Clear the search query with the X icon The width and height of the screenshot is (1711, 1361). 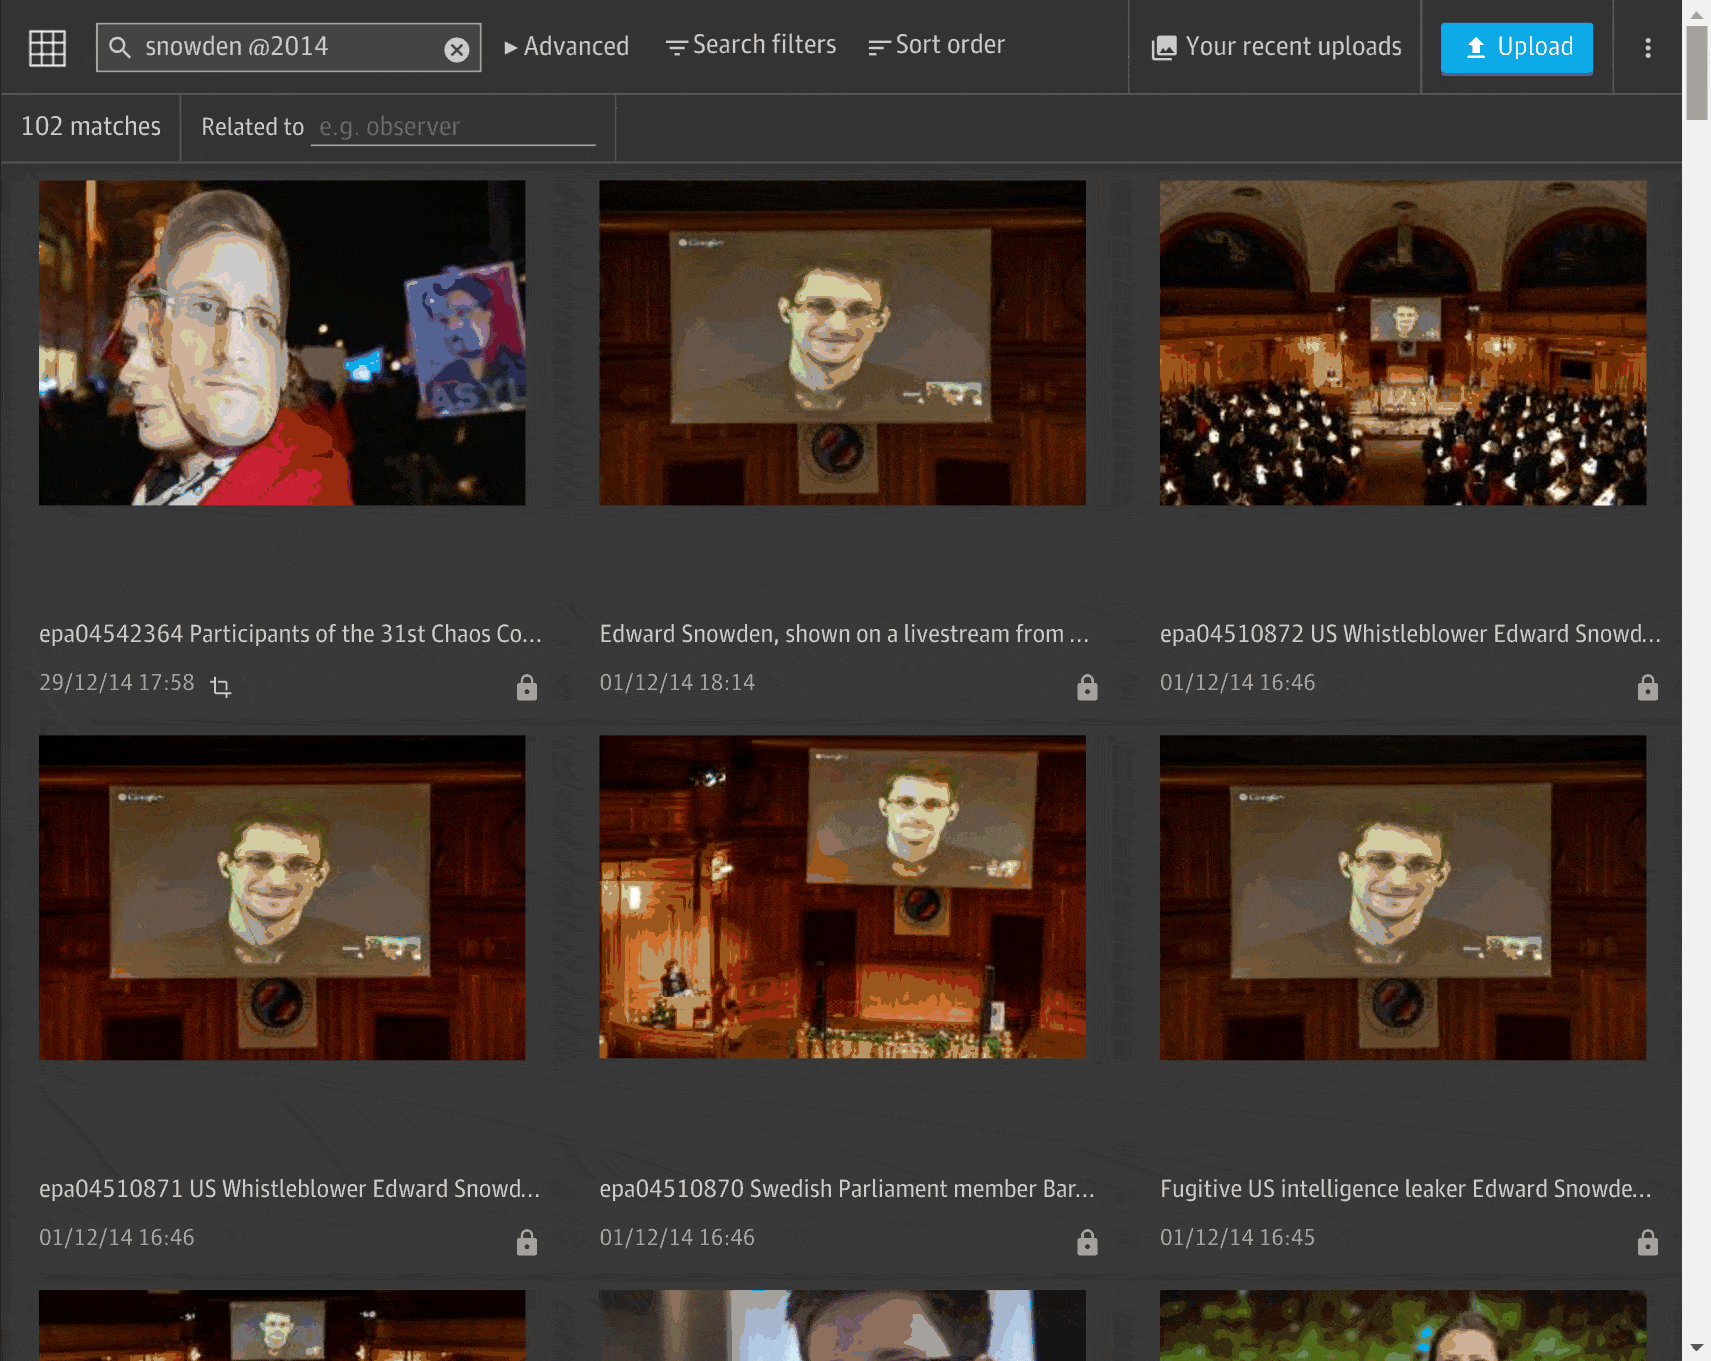[x=457, y=49]
